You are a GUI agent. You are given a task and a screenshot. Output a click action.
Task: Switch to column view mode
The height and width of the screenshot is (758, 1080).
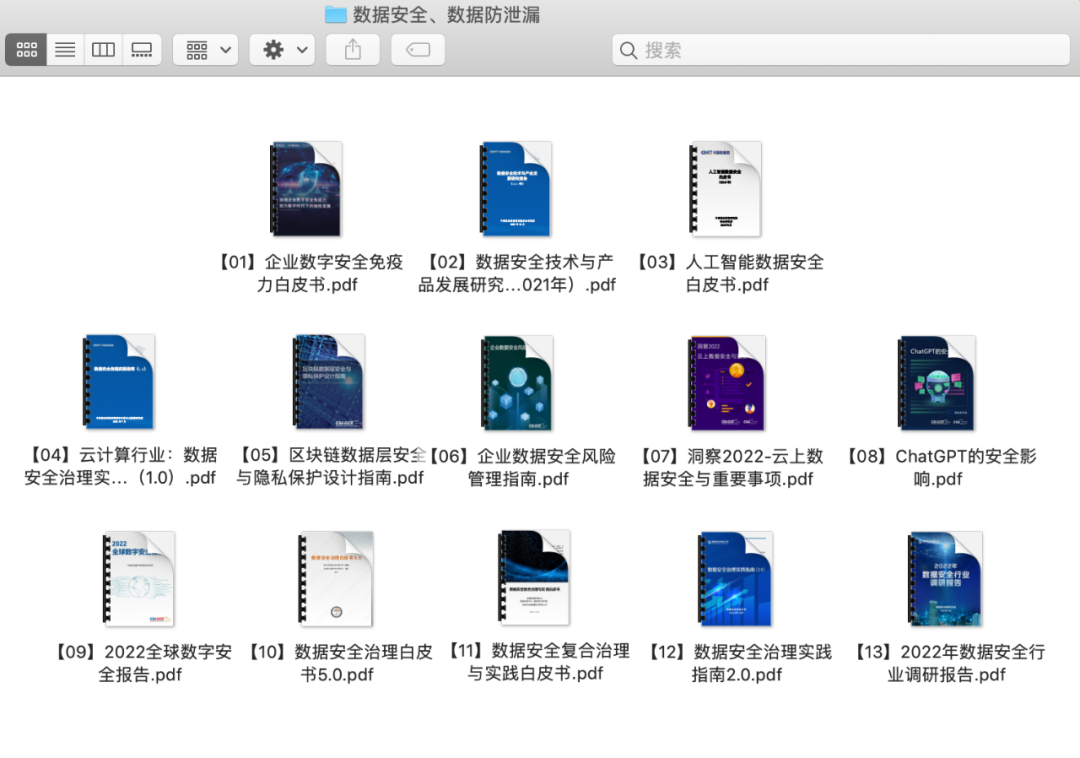point(103,50)
